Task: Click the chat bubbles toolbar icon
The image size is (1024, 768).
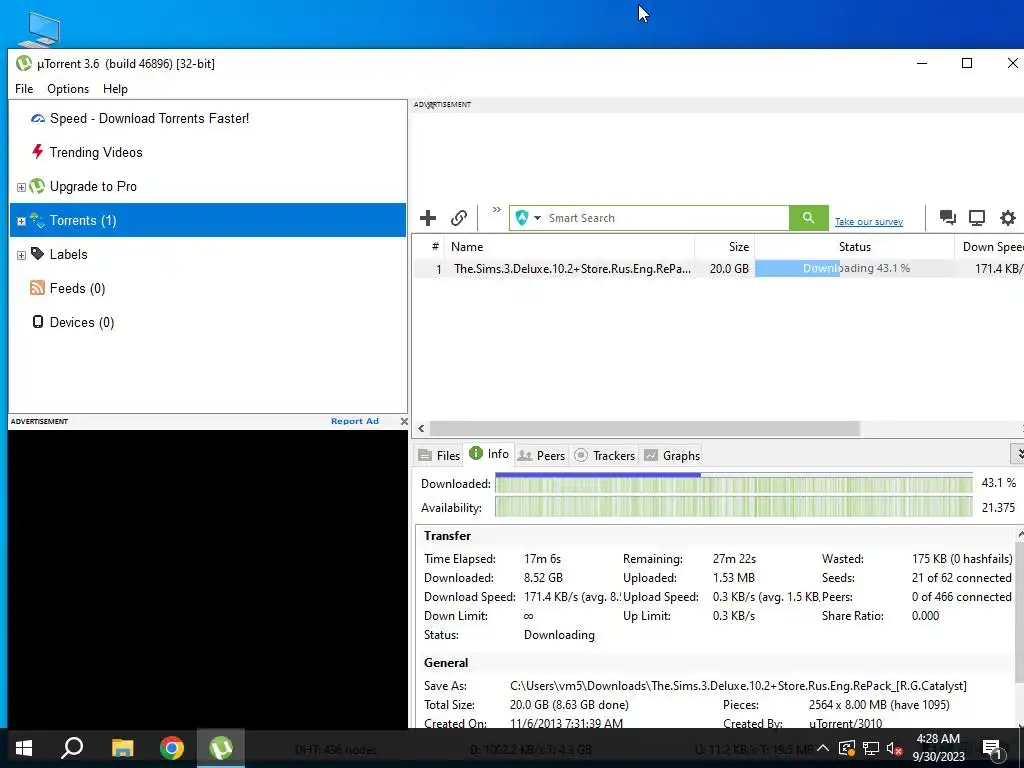Action: pos(948,217)
